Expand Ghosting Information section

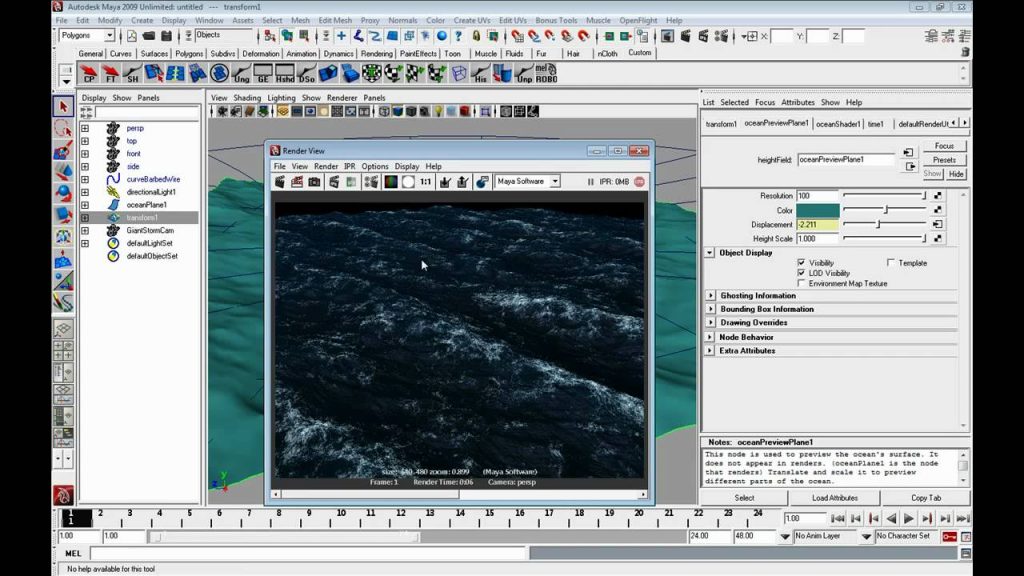[711, 296]
